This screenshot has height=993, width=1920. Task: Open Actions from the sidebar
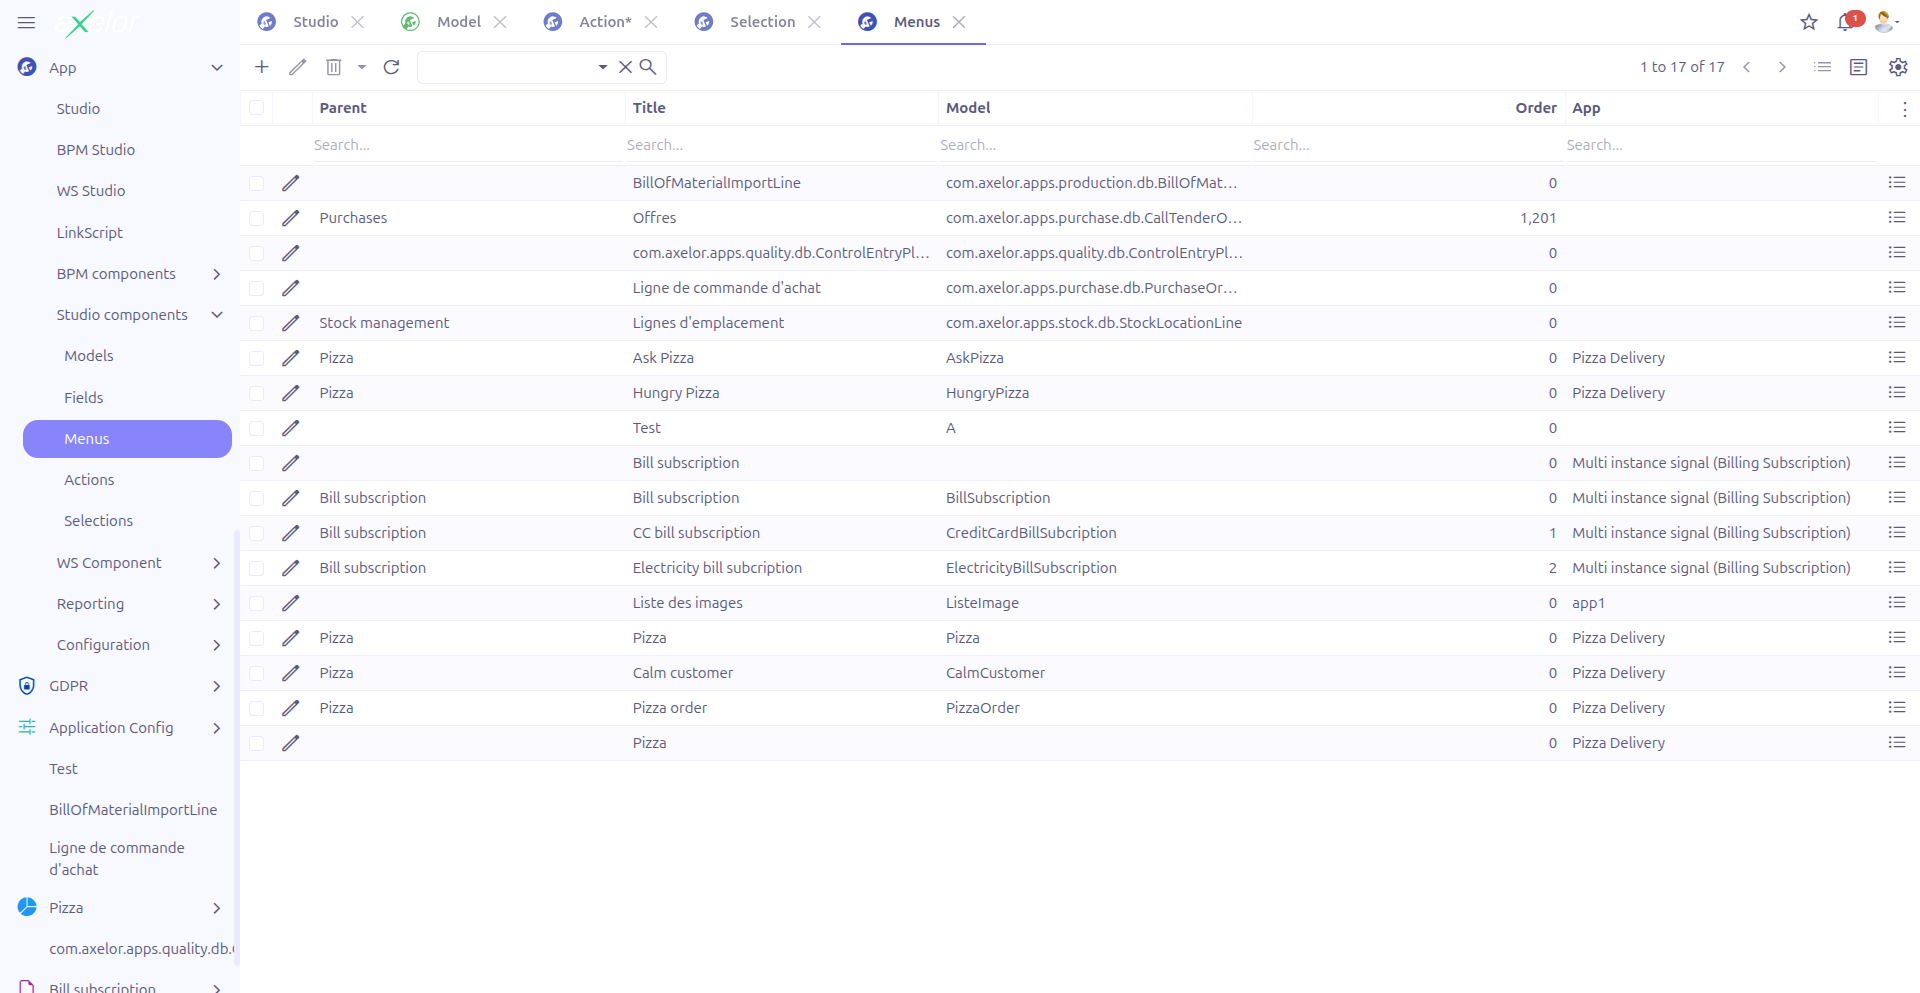pos(89,479)
